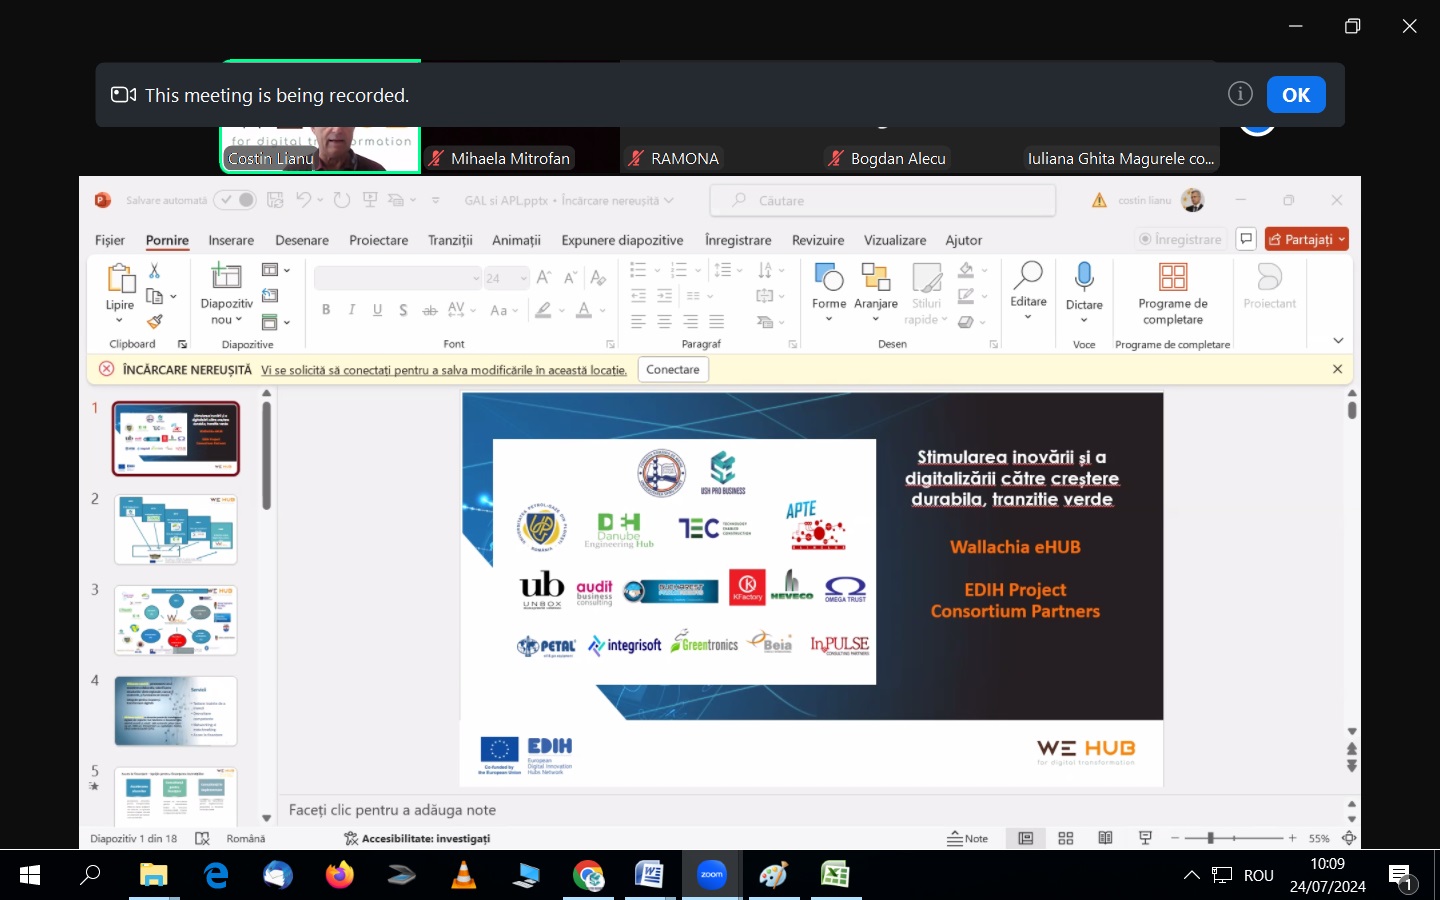Expand Undo history dropdown arrow

point(320,200)
